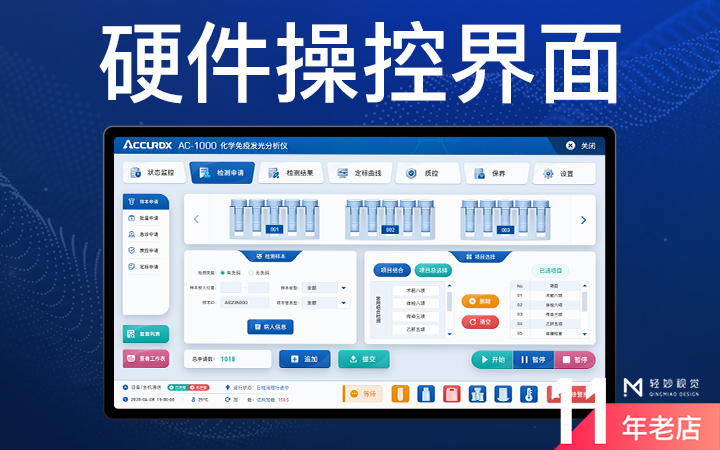Click the first sample position input field
720x450 pixels.
pos(231,288)
